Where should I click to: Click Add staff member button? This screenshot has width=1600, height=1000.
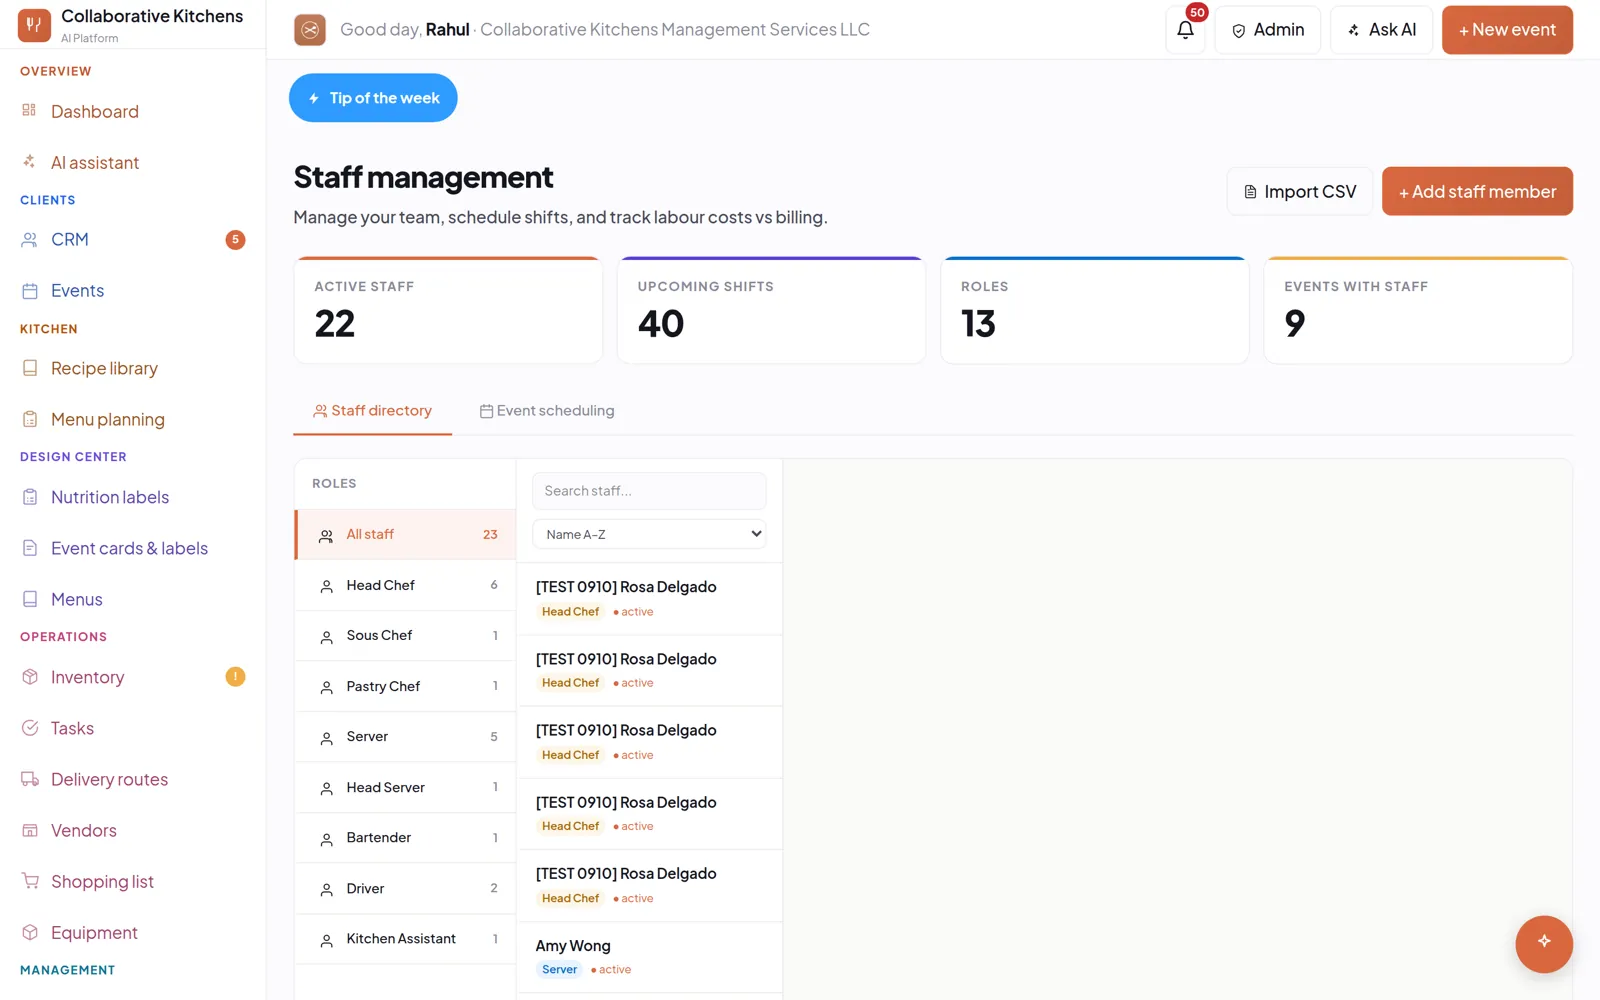1477,191
